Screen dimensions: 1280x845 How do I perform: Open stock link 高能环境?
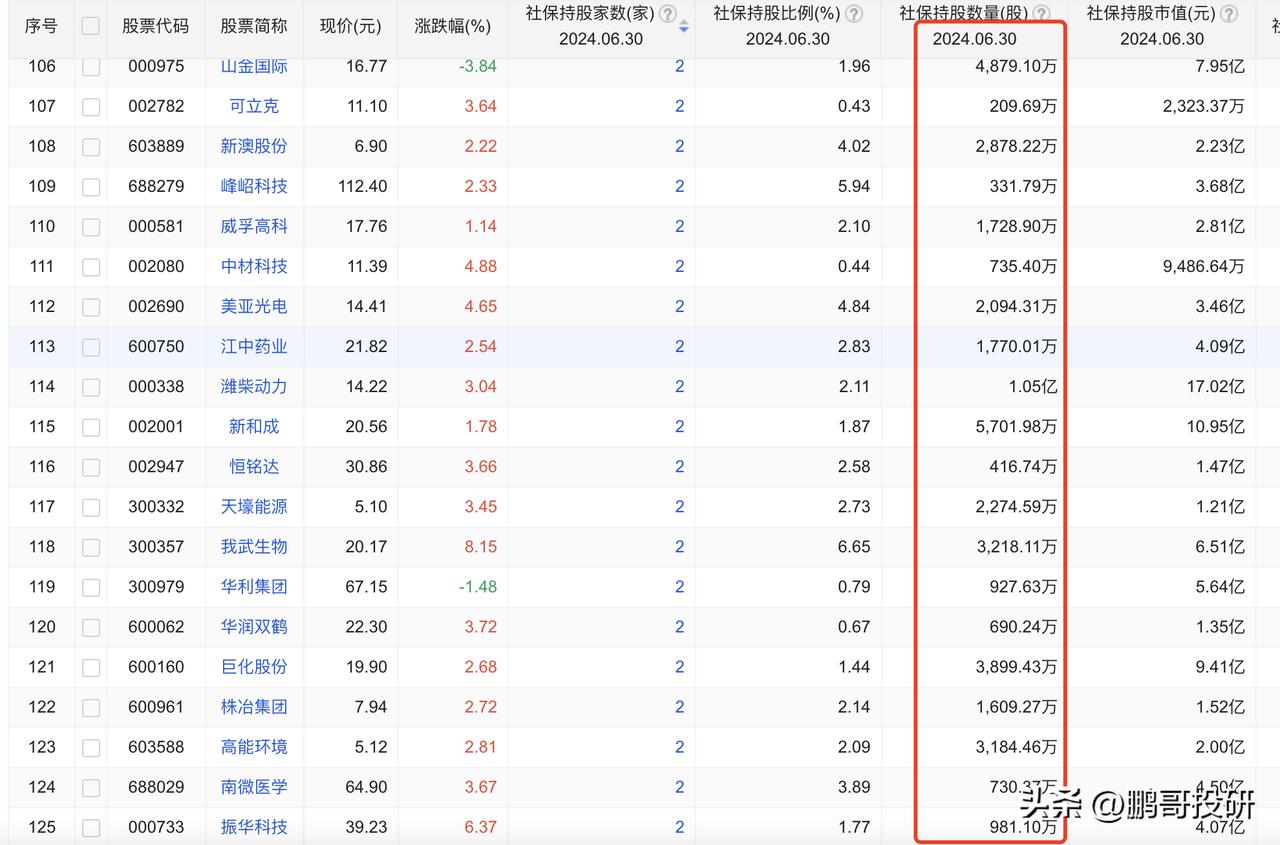pyautogui.click(x=254, y=746)
